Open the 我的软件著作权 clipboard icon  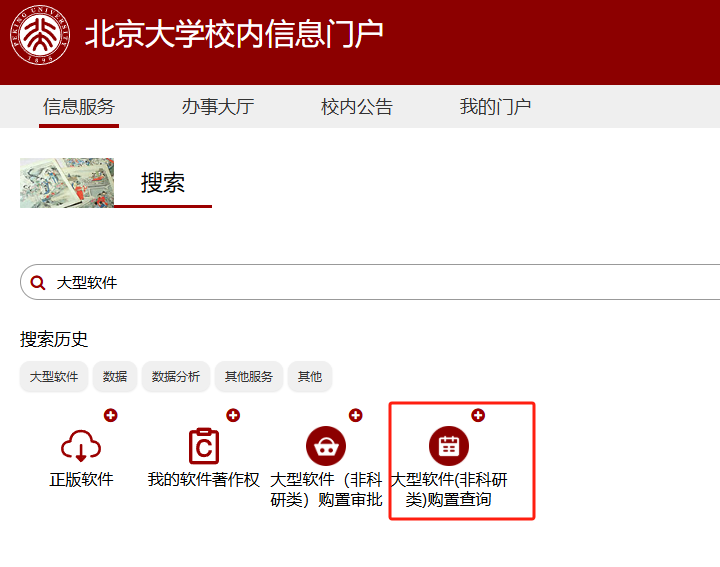(204, 446)
